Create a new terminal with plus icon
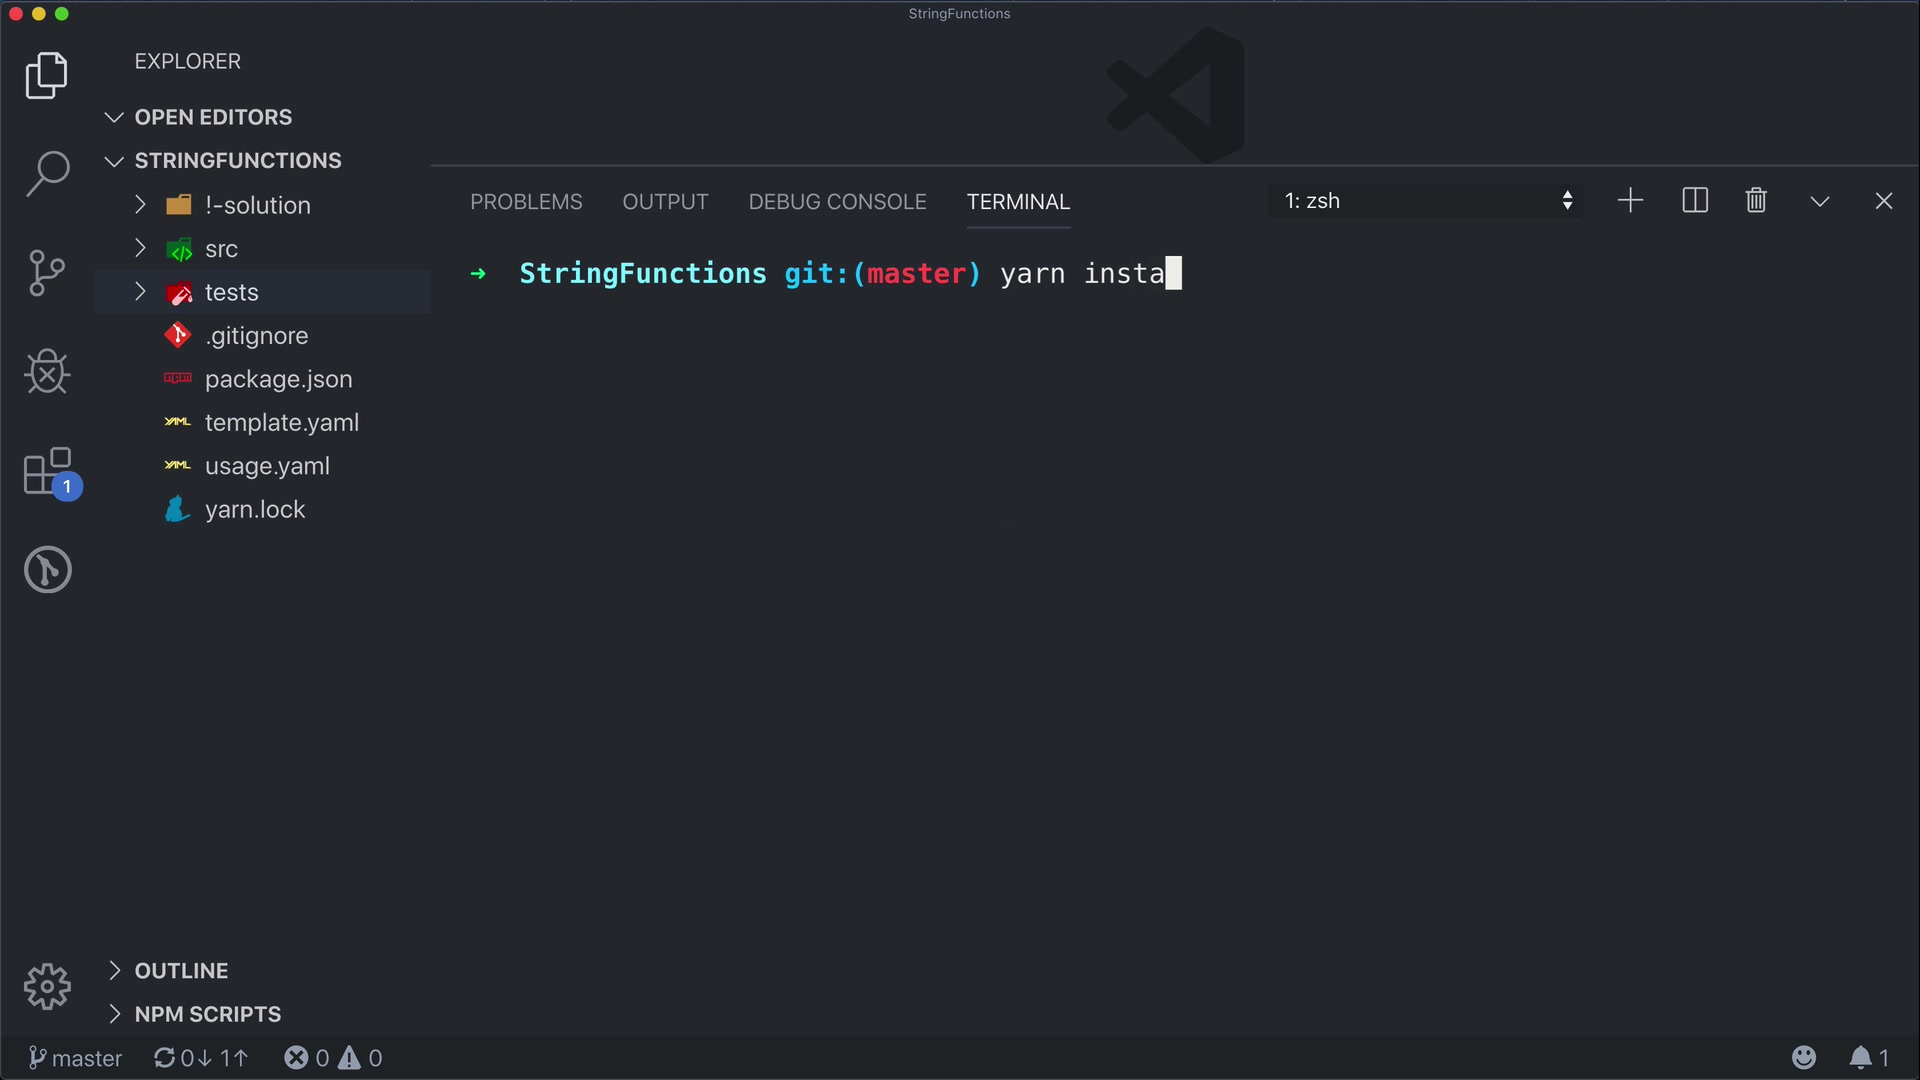 [x=1630, y=201]
